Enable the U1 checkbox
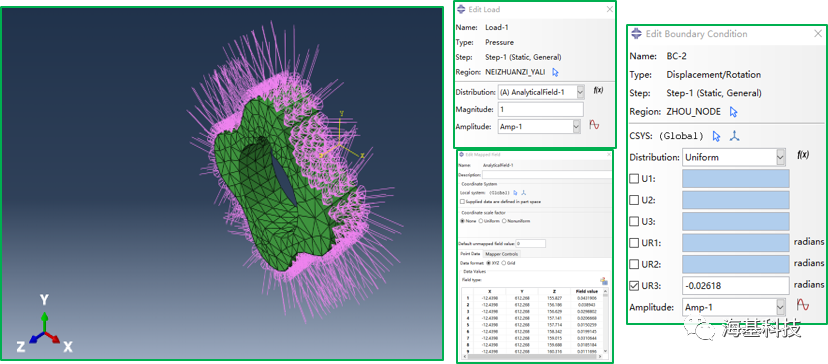Viewport: 828px width, 364px height. click(x=635, y=179)
